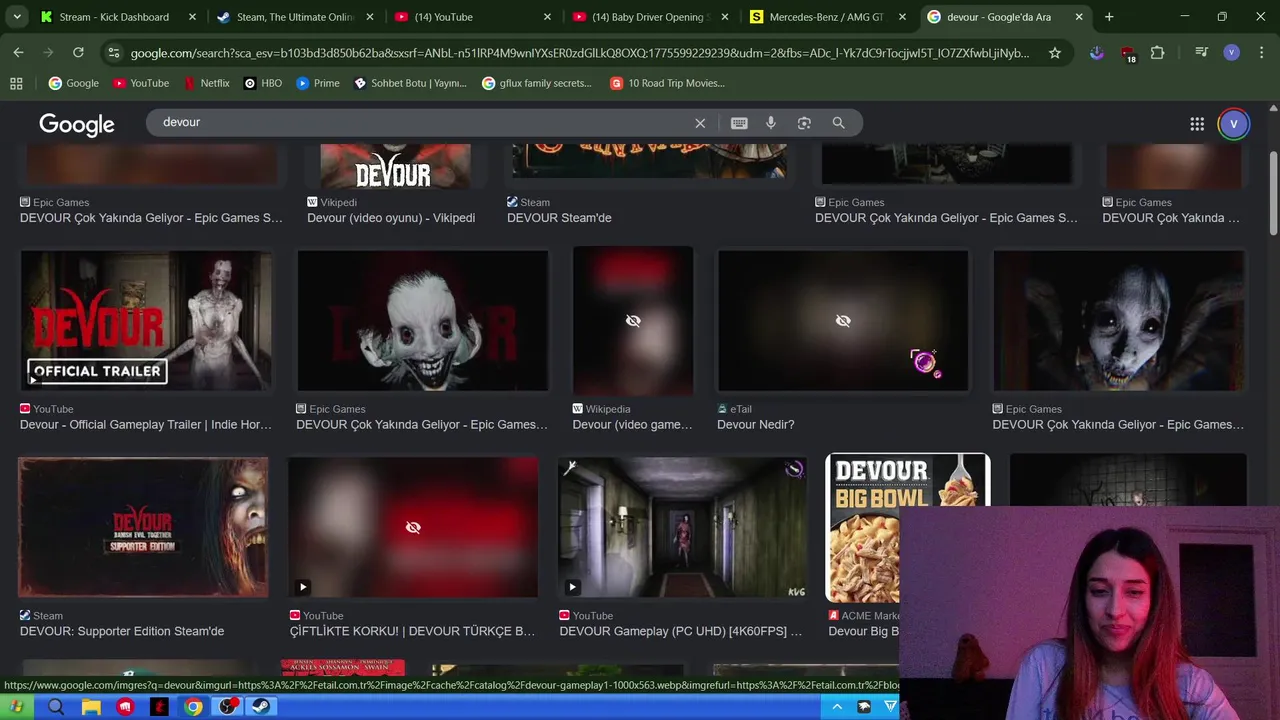Screen dimensions: 1280x720
Task: Open the HBO bookmark
Action: pos(262,83)
